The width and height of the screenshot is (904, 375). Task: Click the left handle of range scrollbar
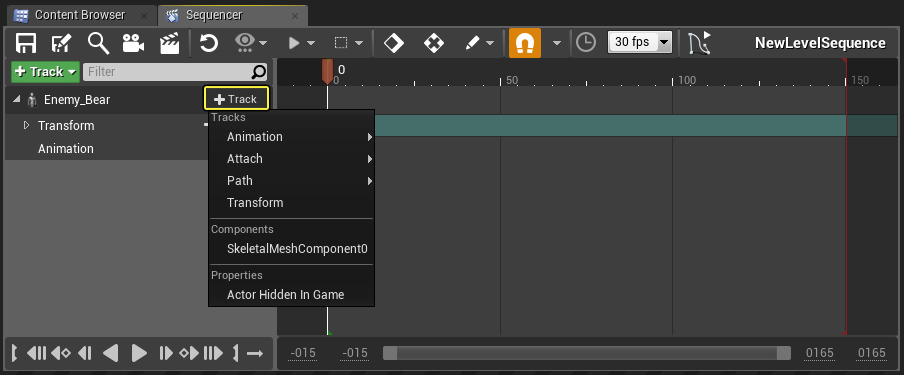tap(390, 353)
